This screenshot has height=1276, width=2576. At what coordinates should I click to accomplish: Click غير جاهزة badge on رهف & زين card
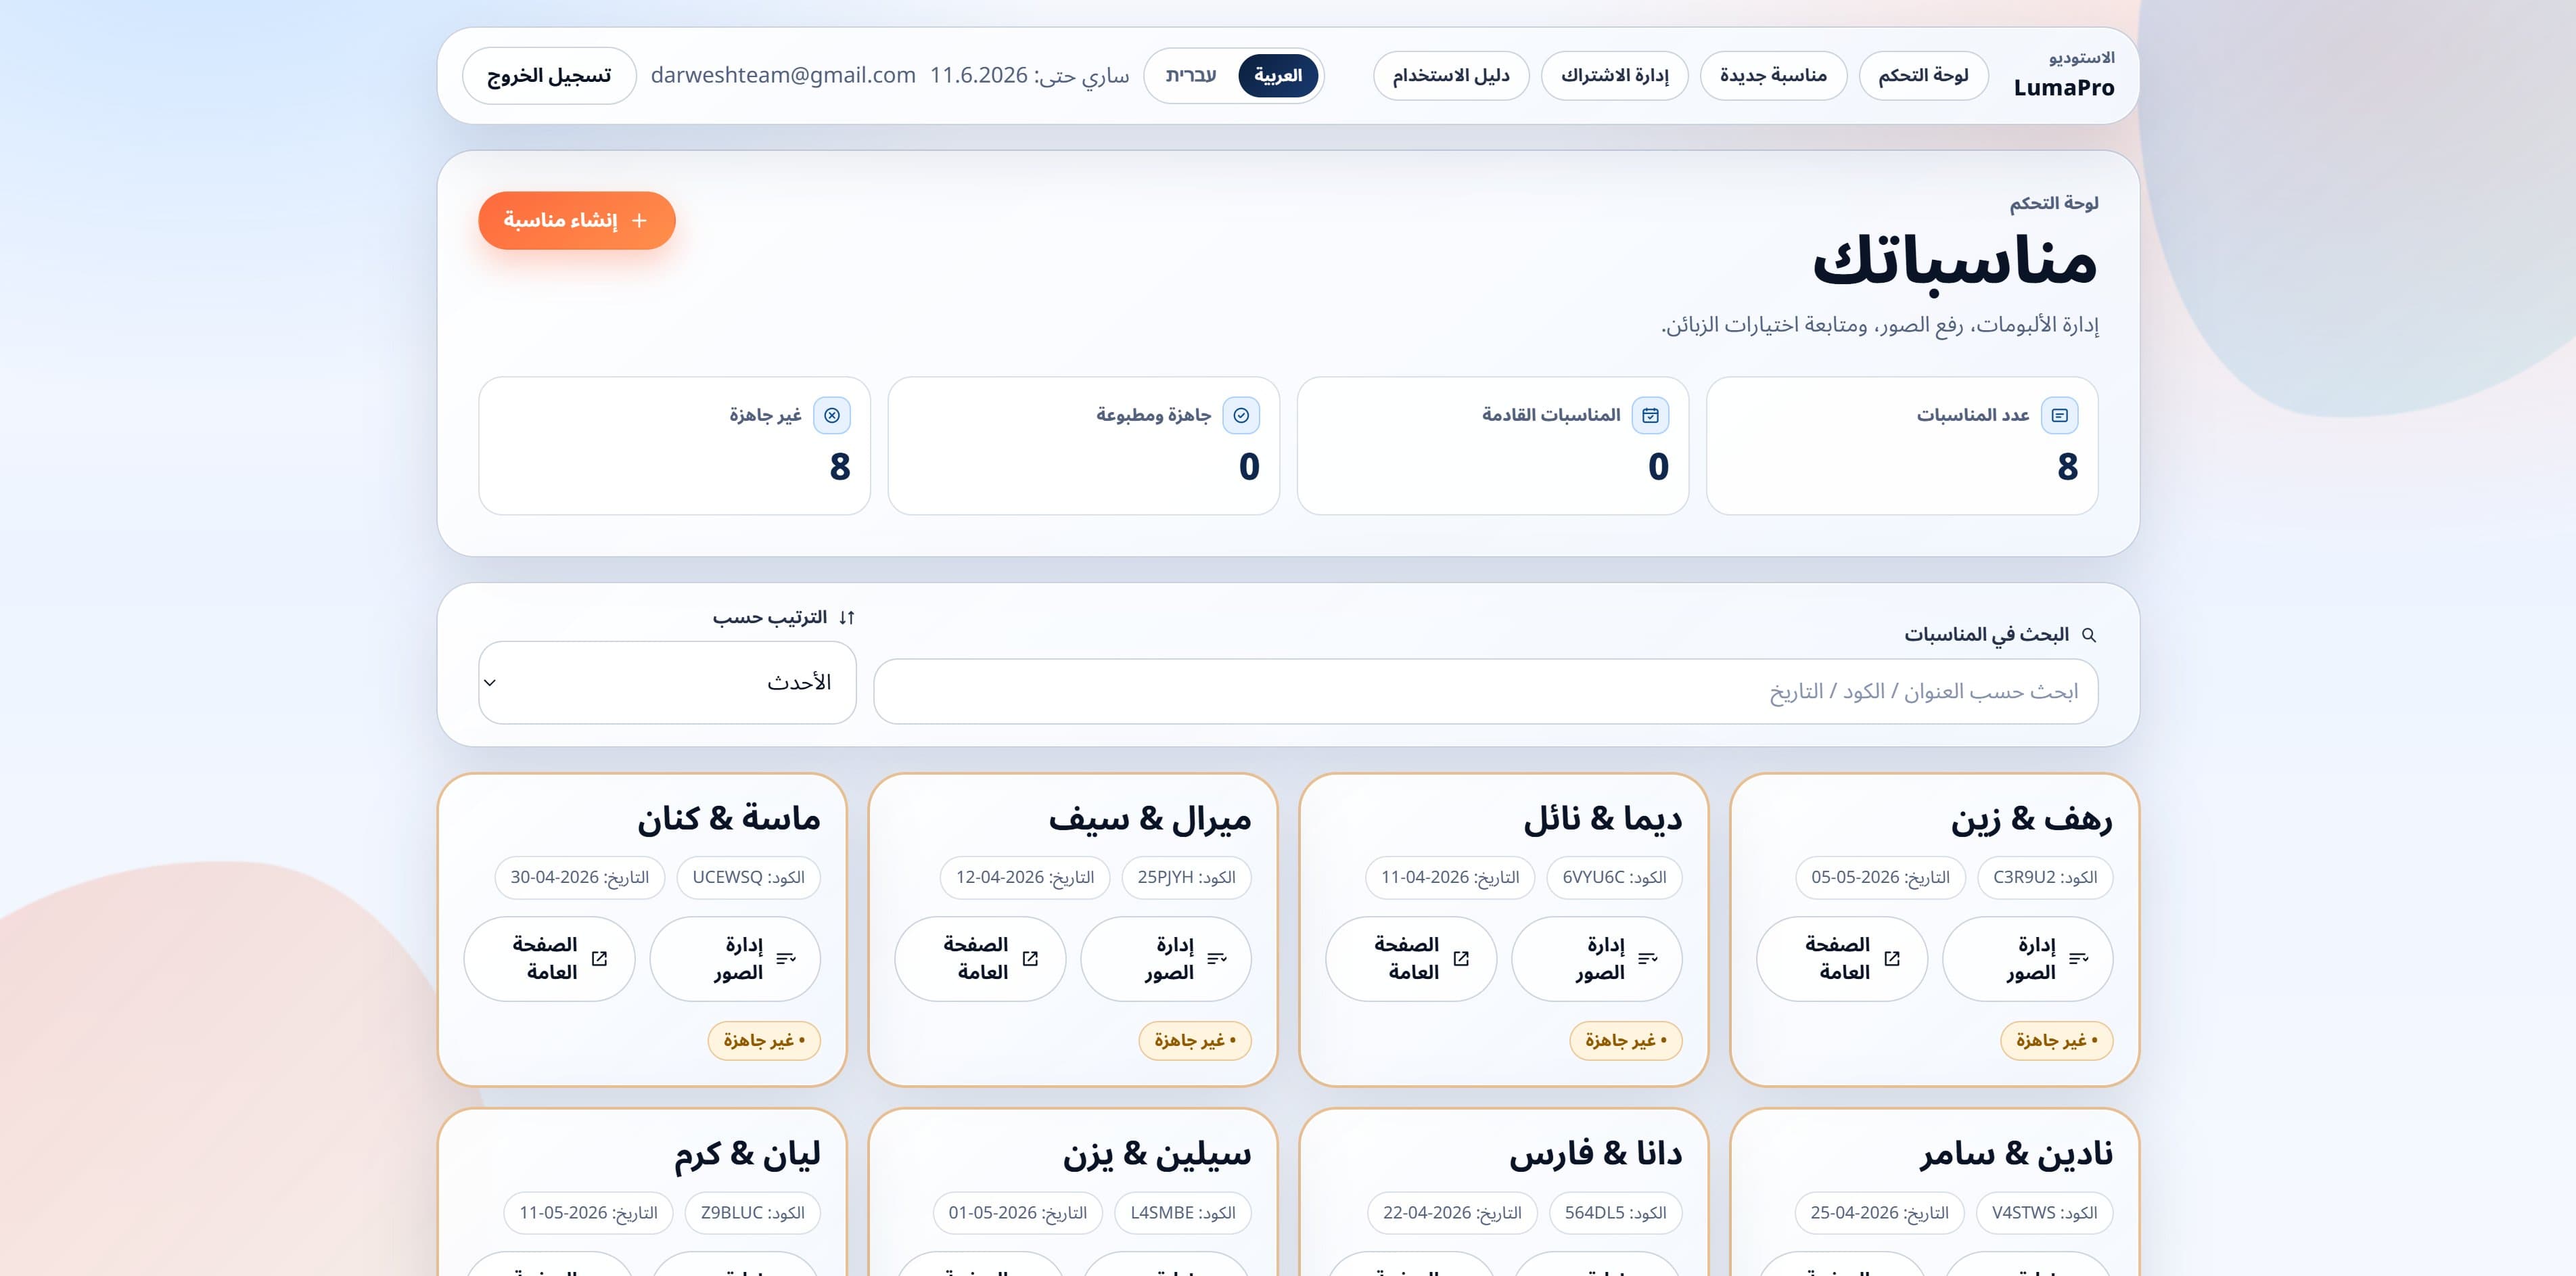(x=2056, y=1040)
